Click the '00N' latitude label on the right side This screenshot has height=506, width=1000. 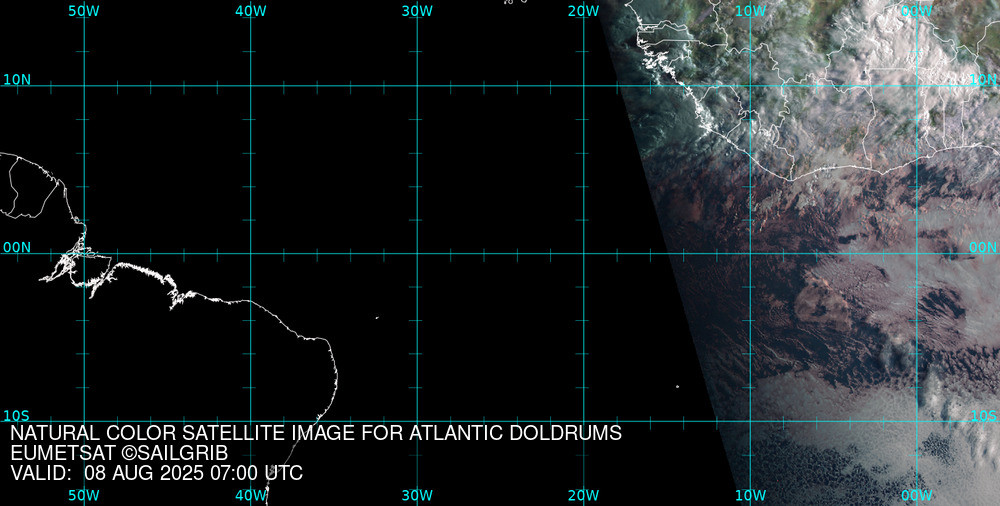point(983,248)
